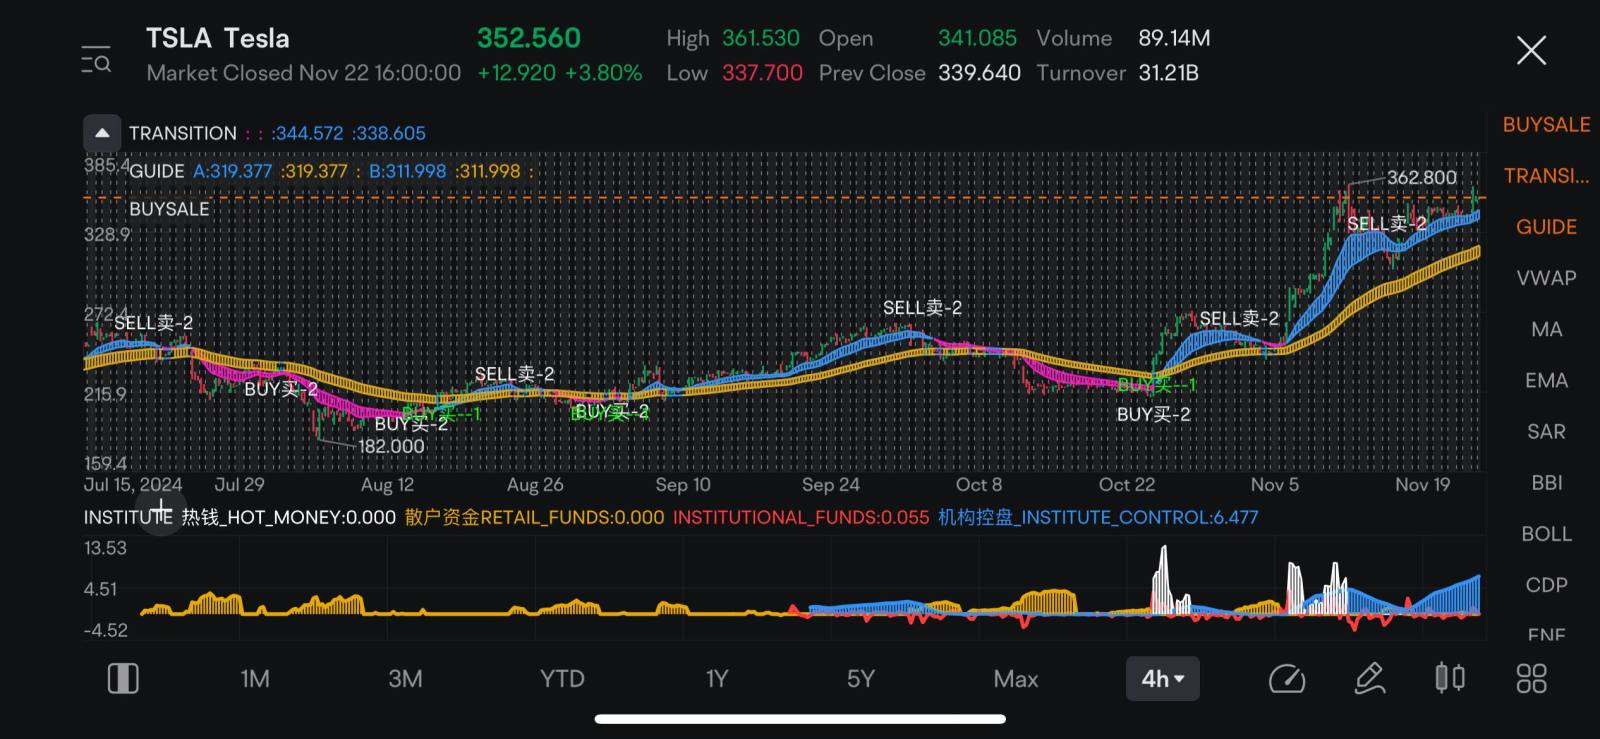Click the 352.560 last price
This screenshot has width=1600, height=739.
pos(528,38)
